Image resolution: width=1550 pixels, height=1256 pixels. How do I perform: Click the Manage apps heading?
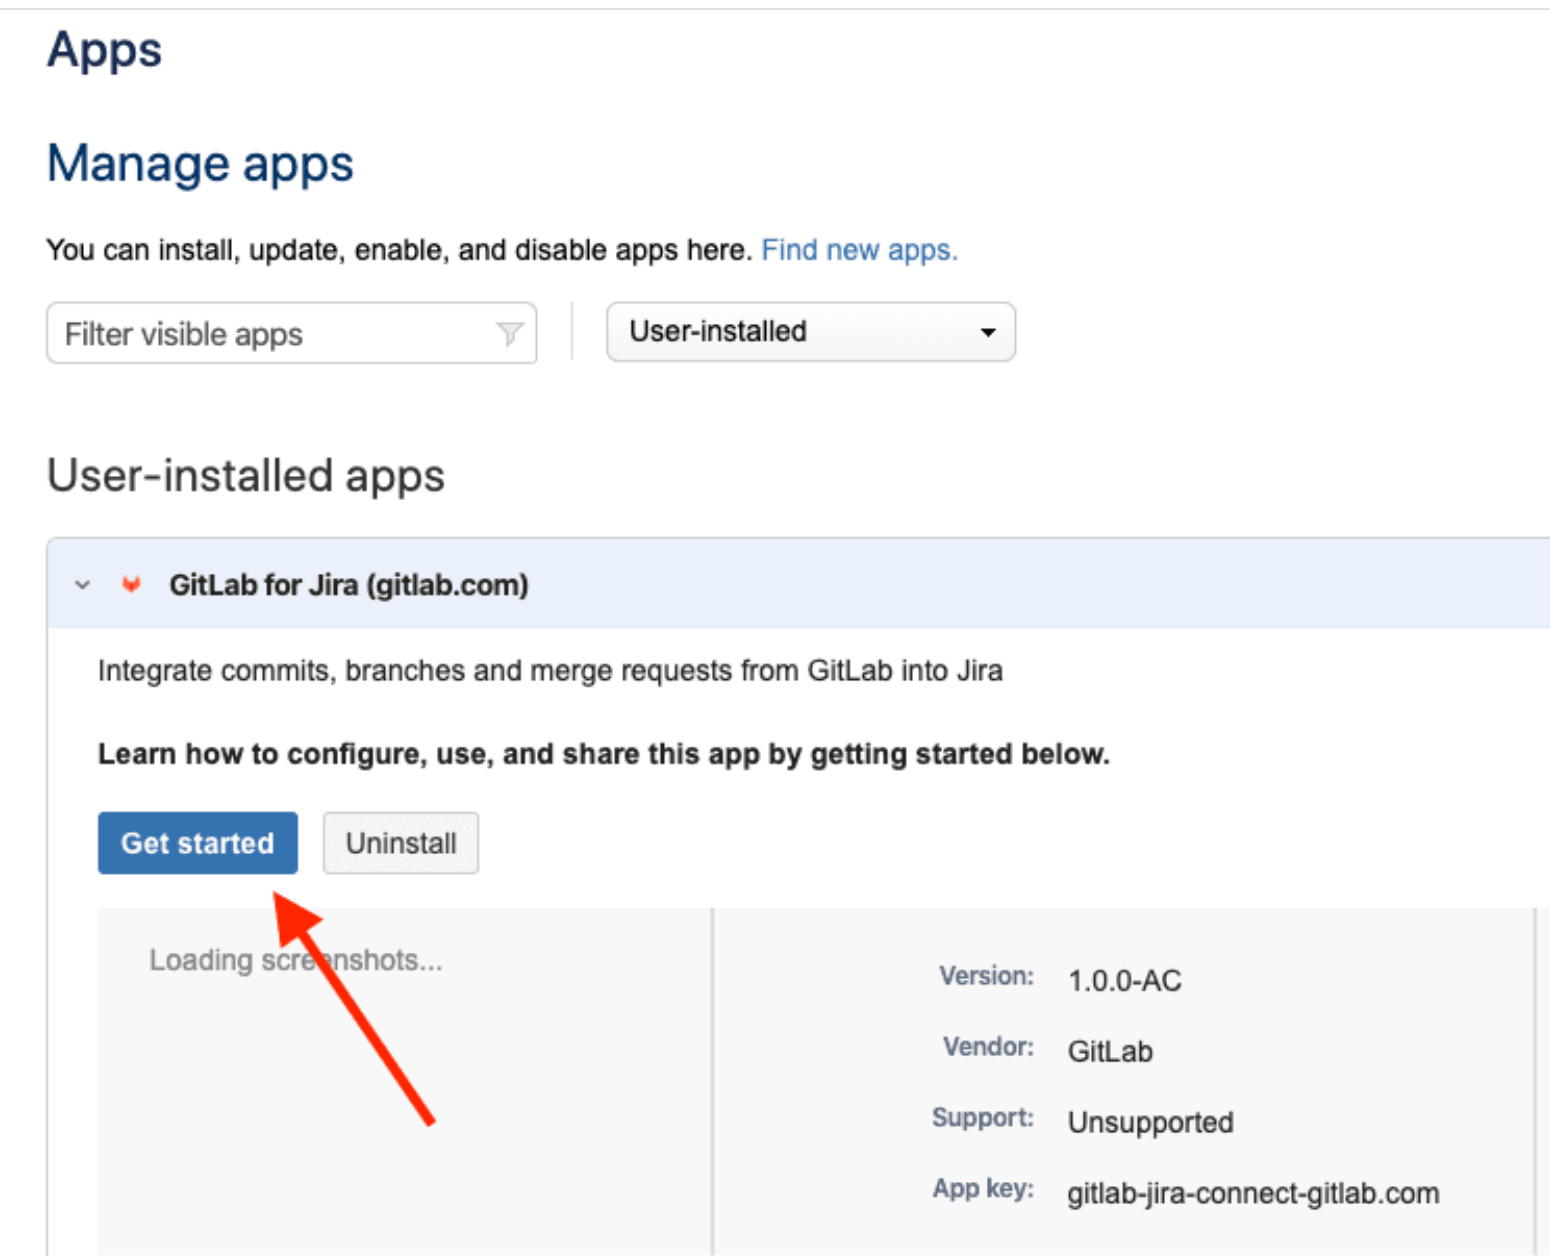[199, 163]
